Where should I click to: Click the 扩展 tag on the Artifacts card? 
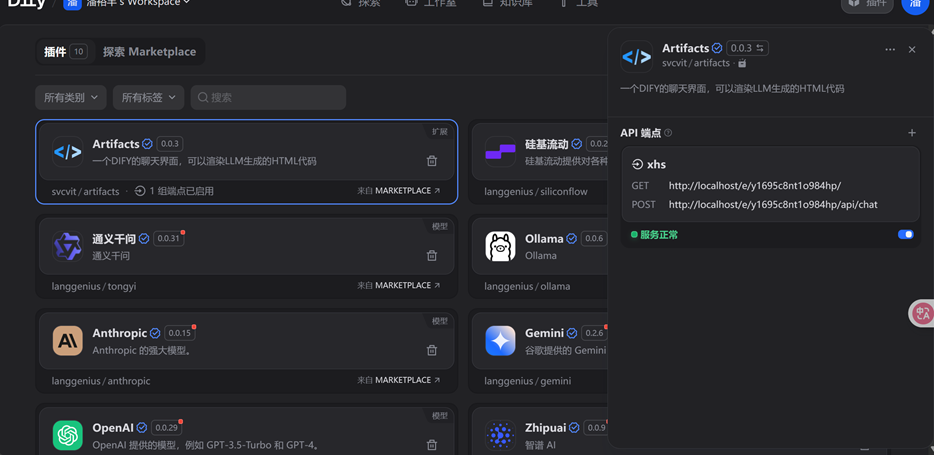tap(440, 131)
